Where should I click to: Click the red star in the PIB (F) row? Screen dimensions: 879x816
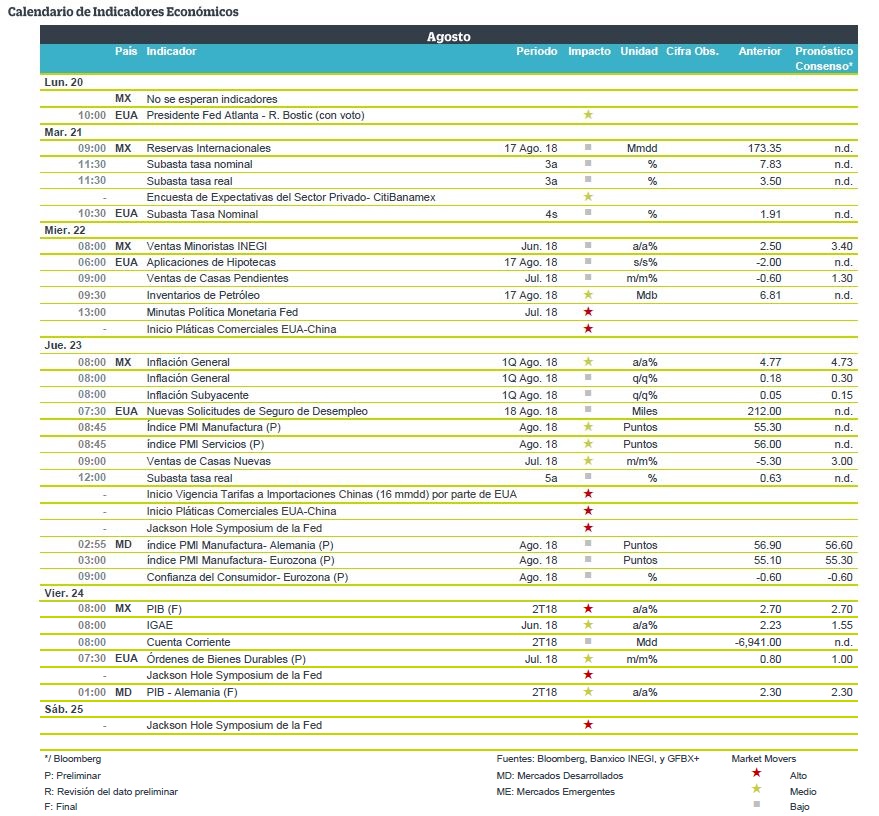[588, 609]
